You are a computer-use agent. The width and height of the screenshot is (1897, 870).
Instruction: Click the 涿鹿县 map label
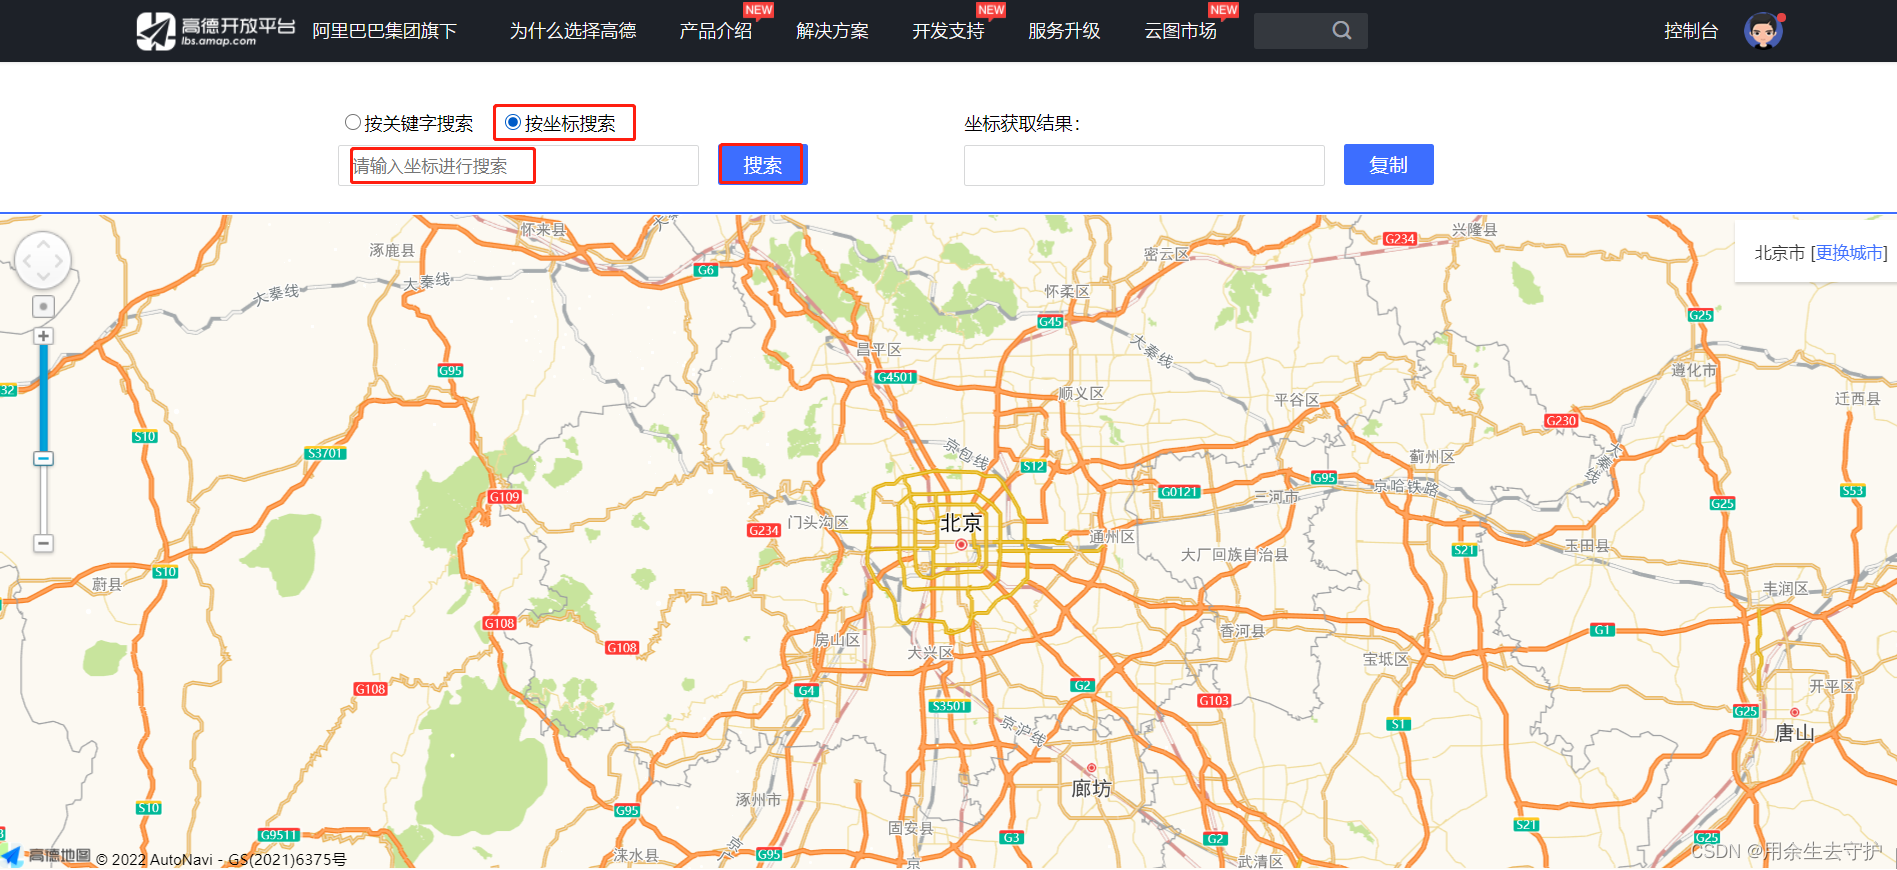pos(392,250)
